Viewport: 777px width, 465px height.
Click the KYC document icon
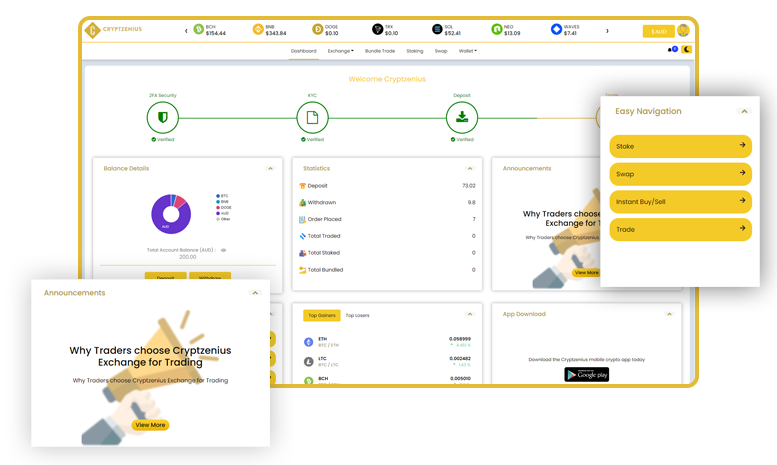tap(312, 118)
